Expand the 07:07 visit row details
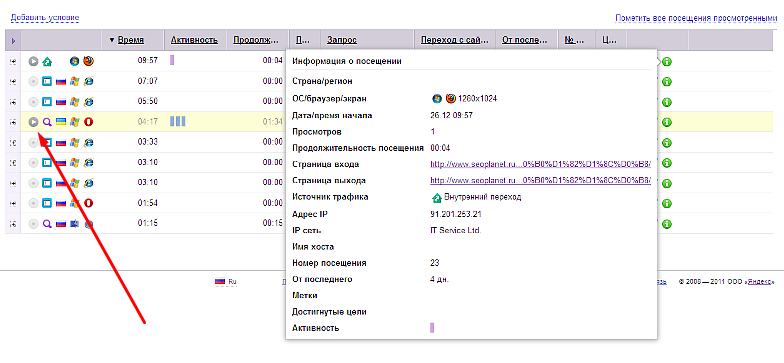Viewport: 784px width, 363px height. pyautogui.click(x=13, y=82)
